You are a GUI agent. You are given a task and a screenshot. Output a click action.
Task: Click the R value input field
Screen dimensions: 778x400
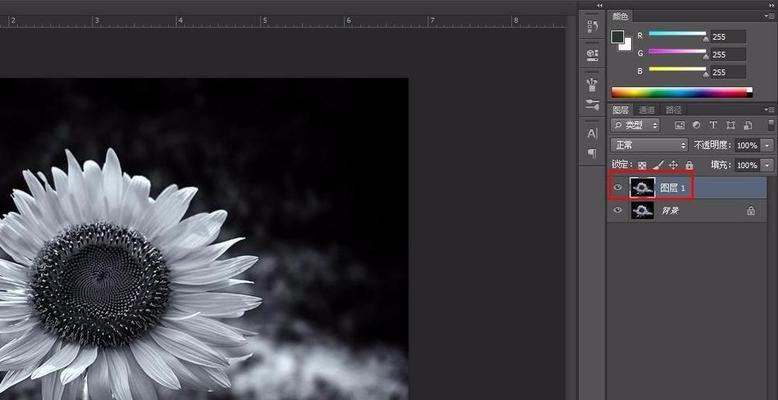pos(728,36)
